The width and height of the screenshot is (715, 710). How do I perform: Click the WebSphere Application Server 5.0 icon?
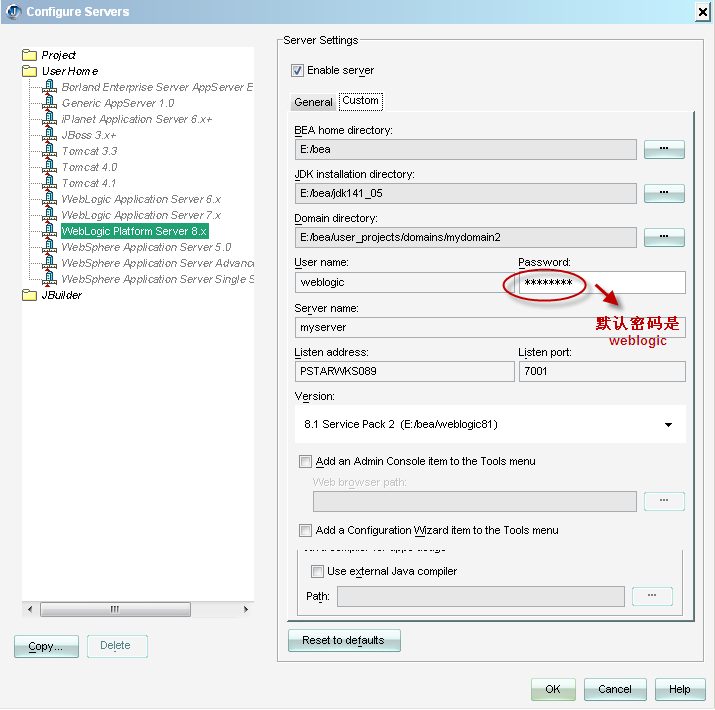click(49, 247)
